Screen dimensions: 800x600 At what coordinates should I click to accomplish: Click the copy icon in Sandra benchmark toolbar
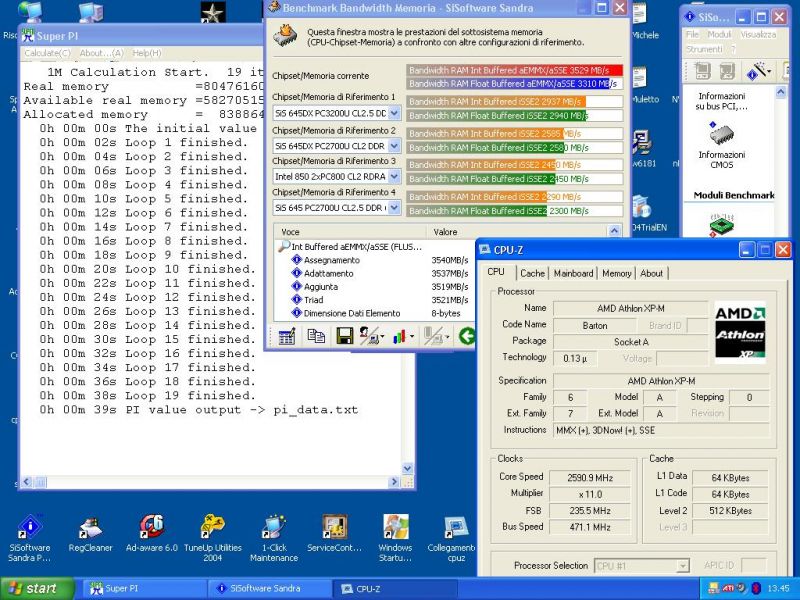point(316,336)
